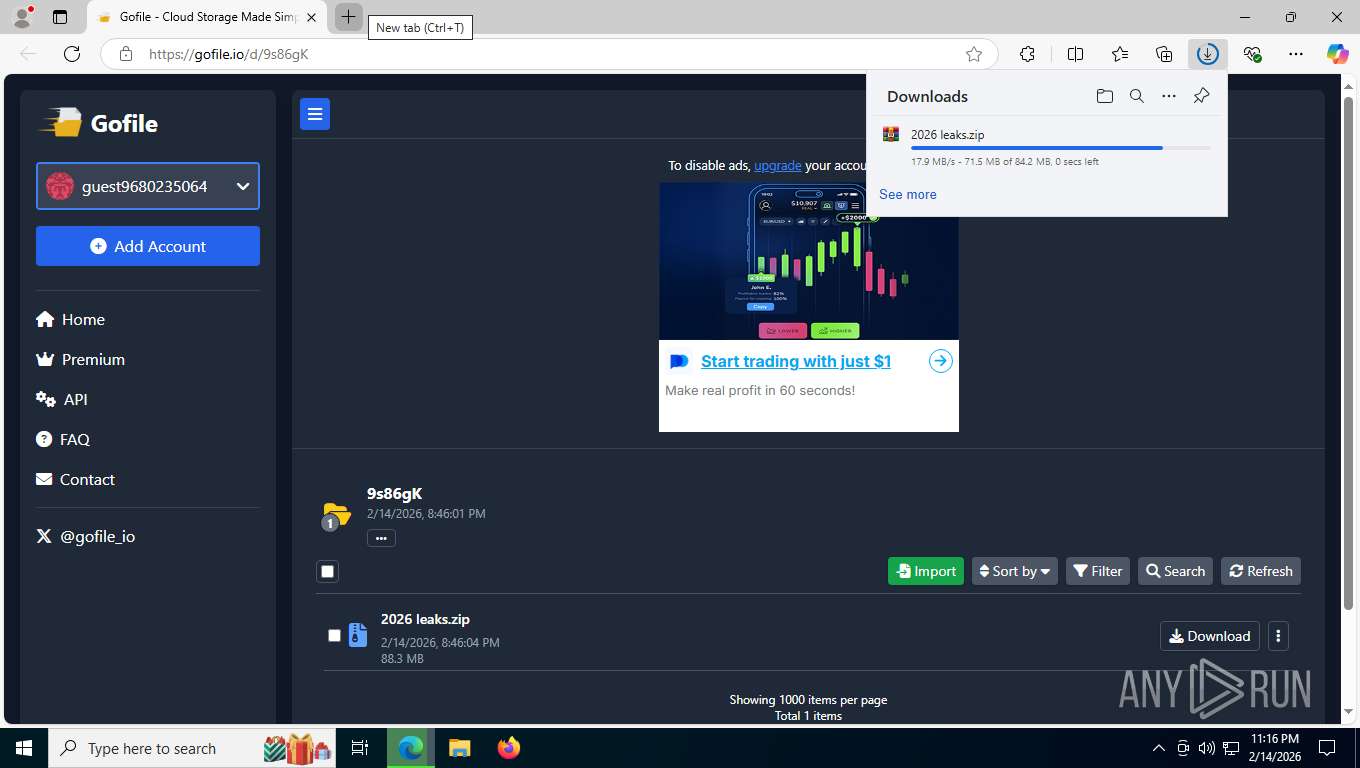The height and width of the screenshot is (768, 1360).
Task: Open Premium in sidebar
Action: coord(81,359)
